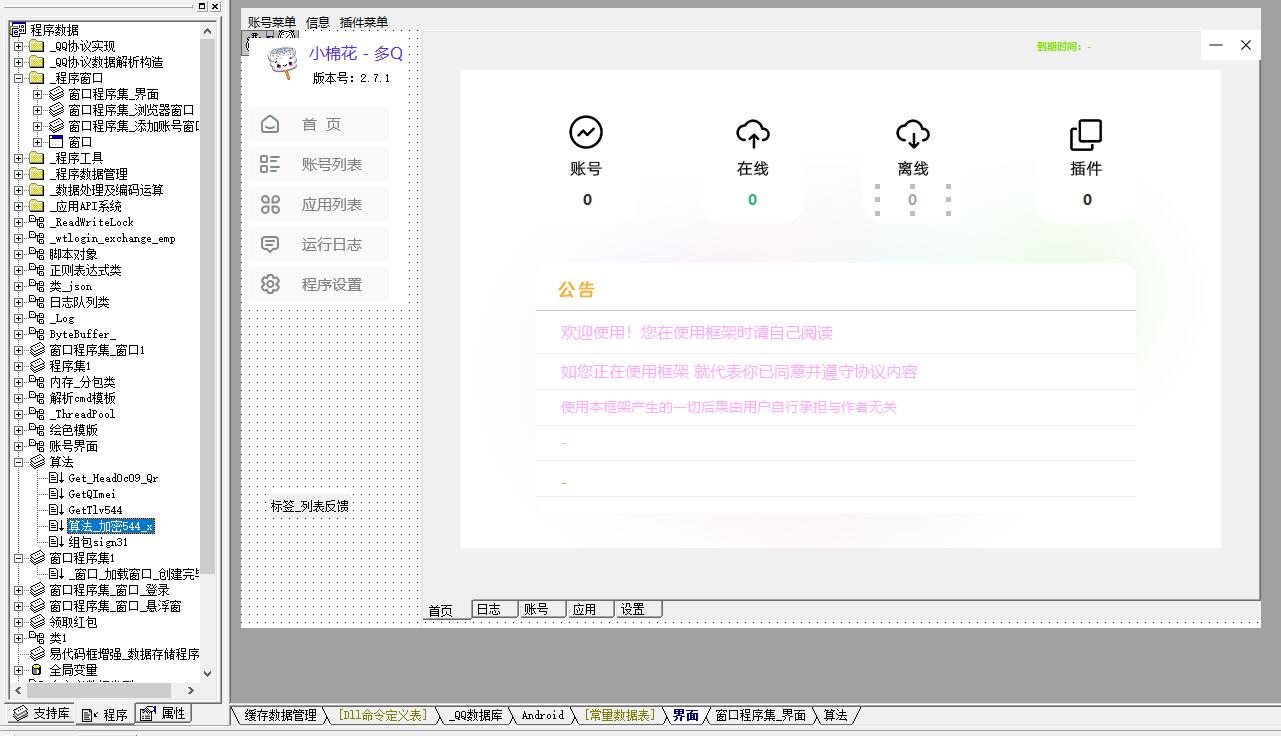Open the 属性 panel tab

click(x=164, y=714)
